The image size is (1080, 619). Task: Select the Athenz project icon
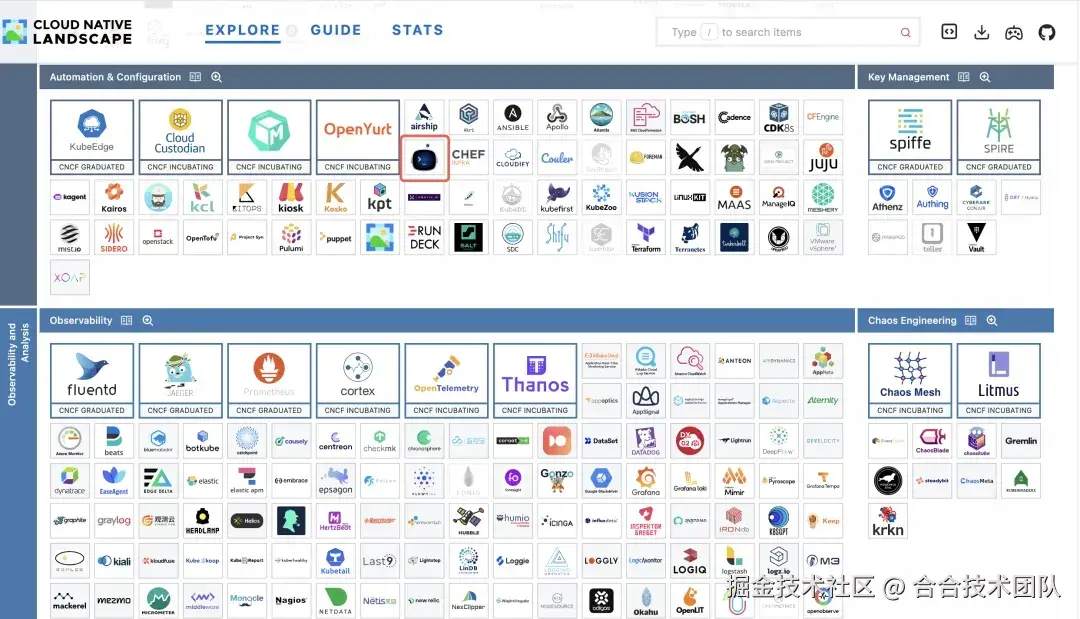(888, 198)
